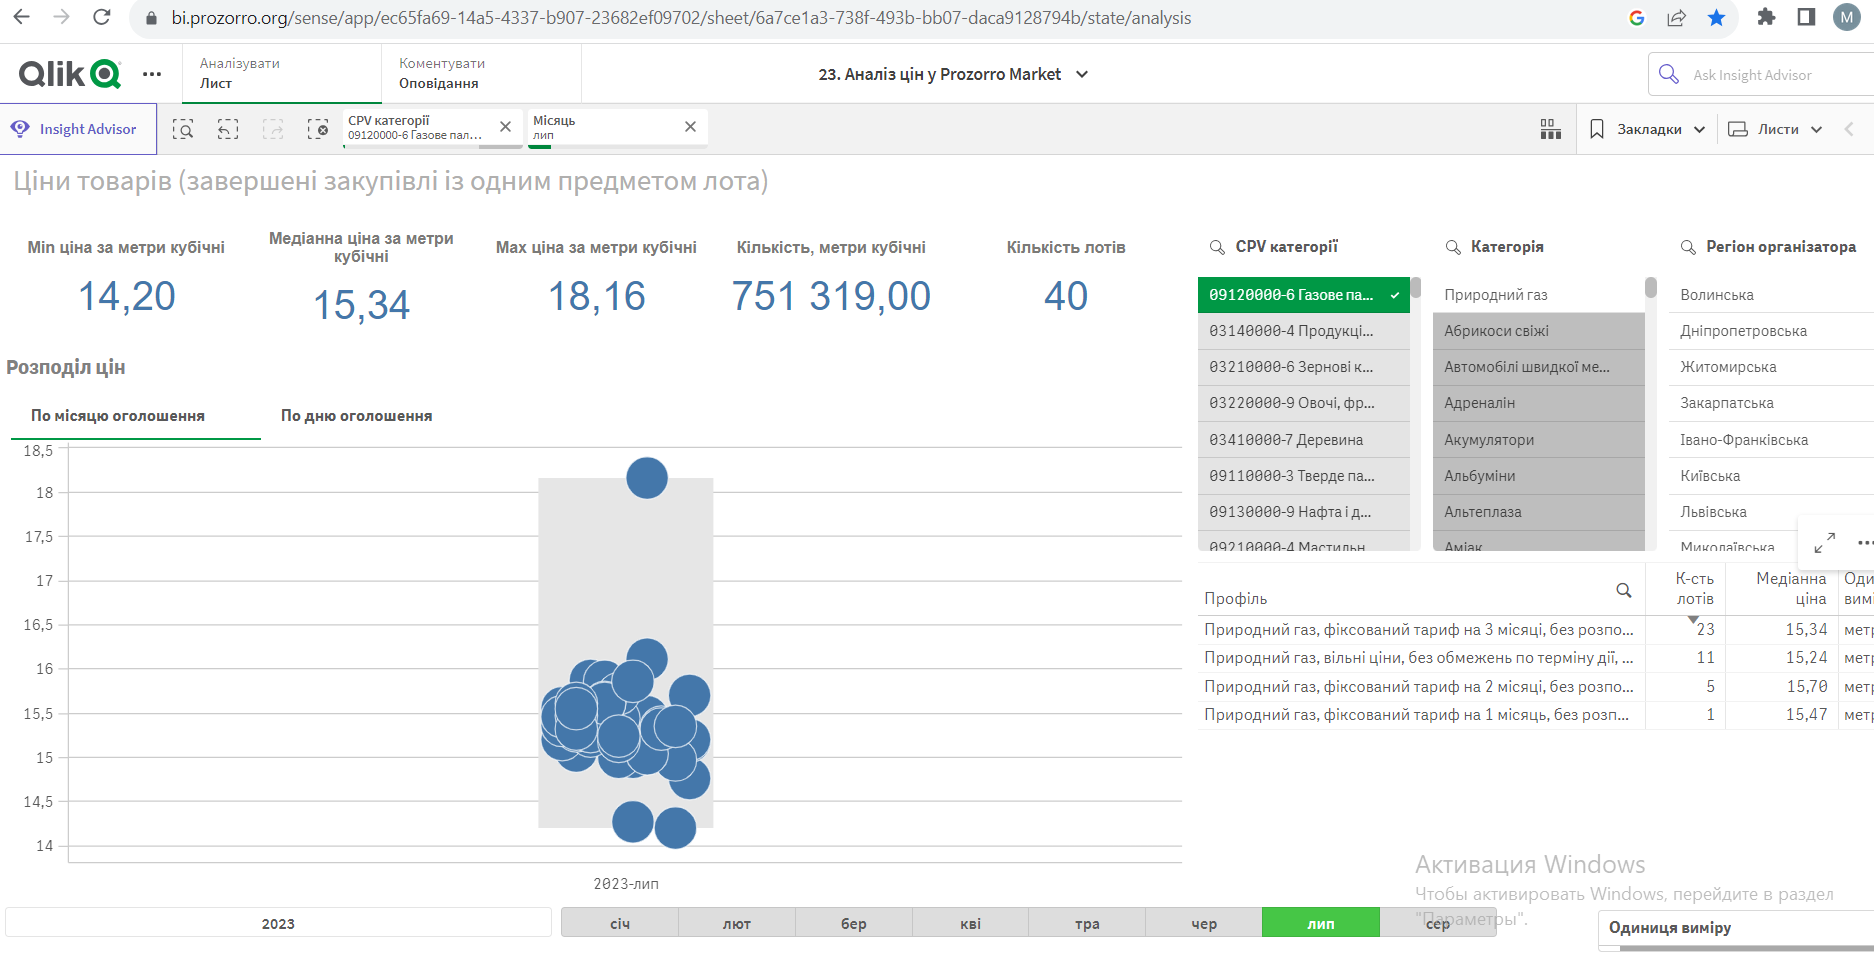Image resolution: width=1874 pixels, height=964 pixels.
Task: Select Волинська region
Action: click(x=1771, y=295)
